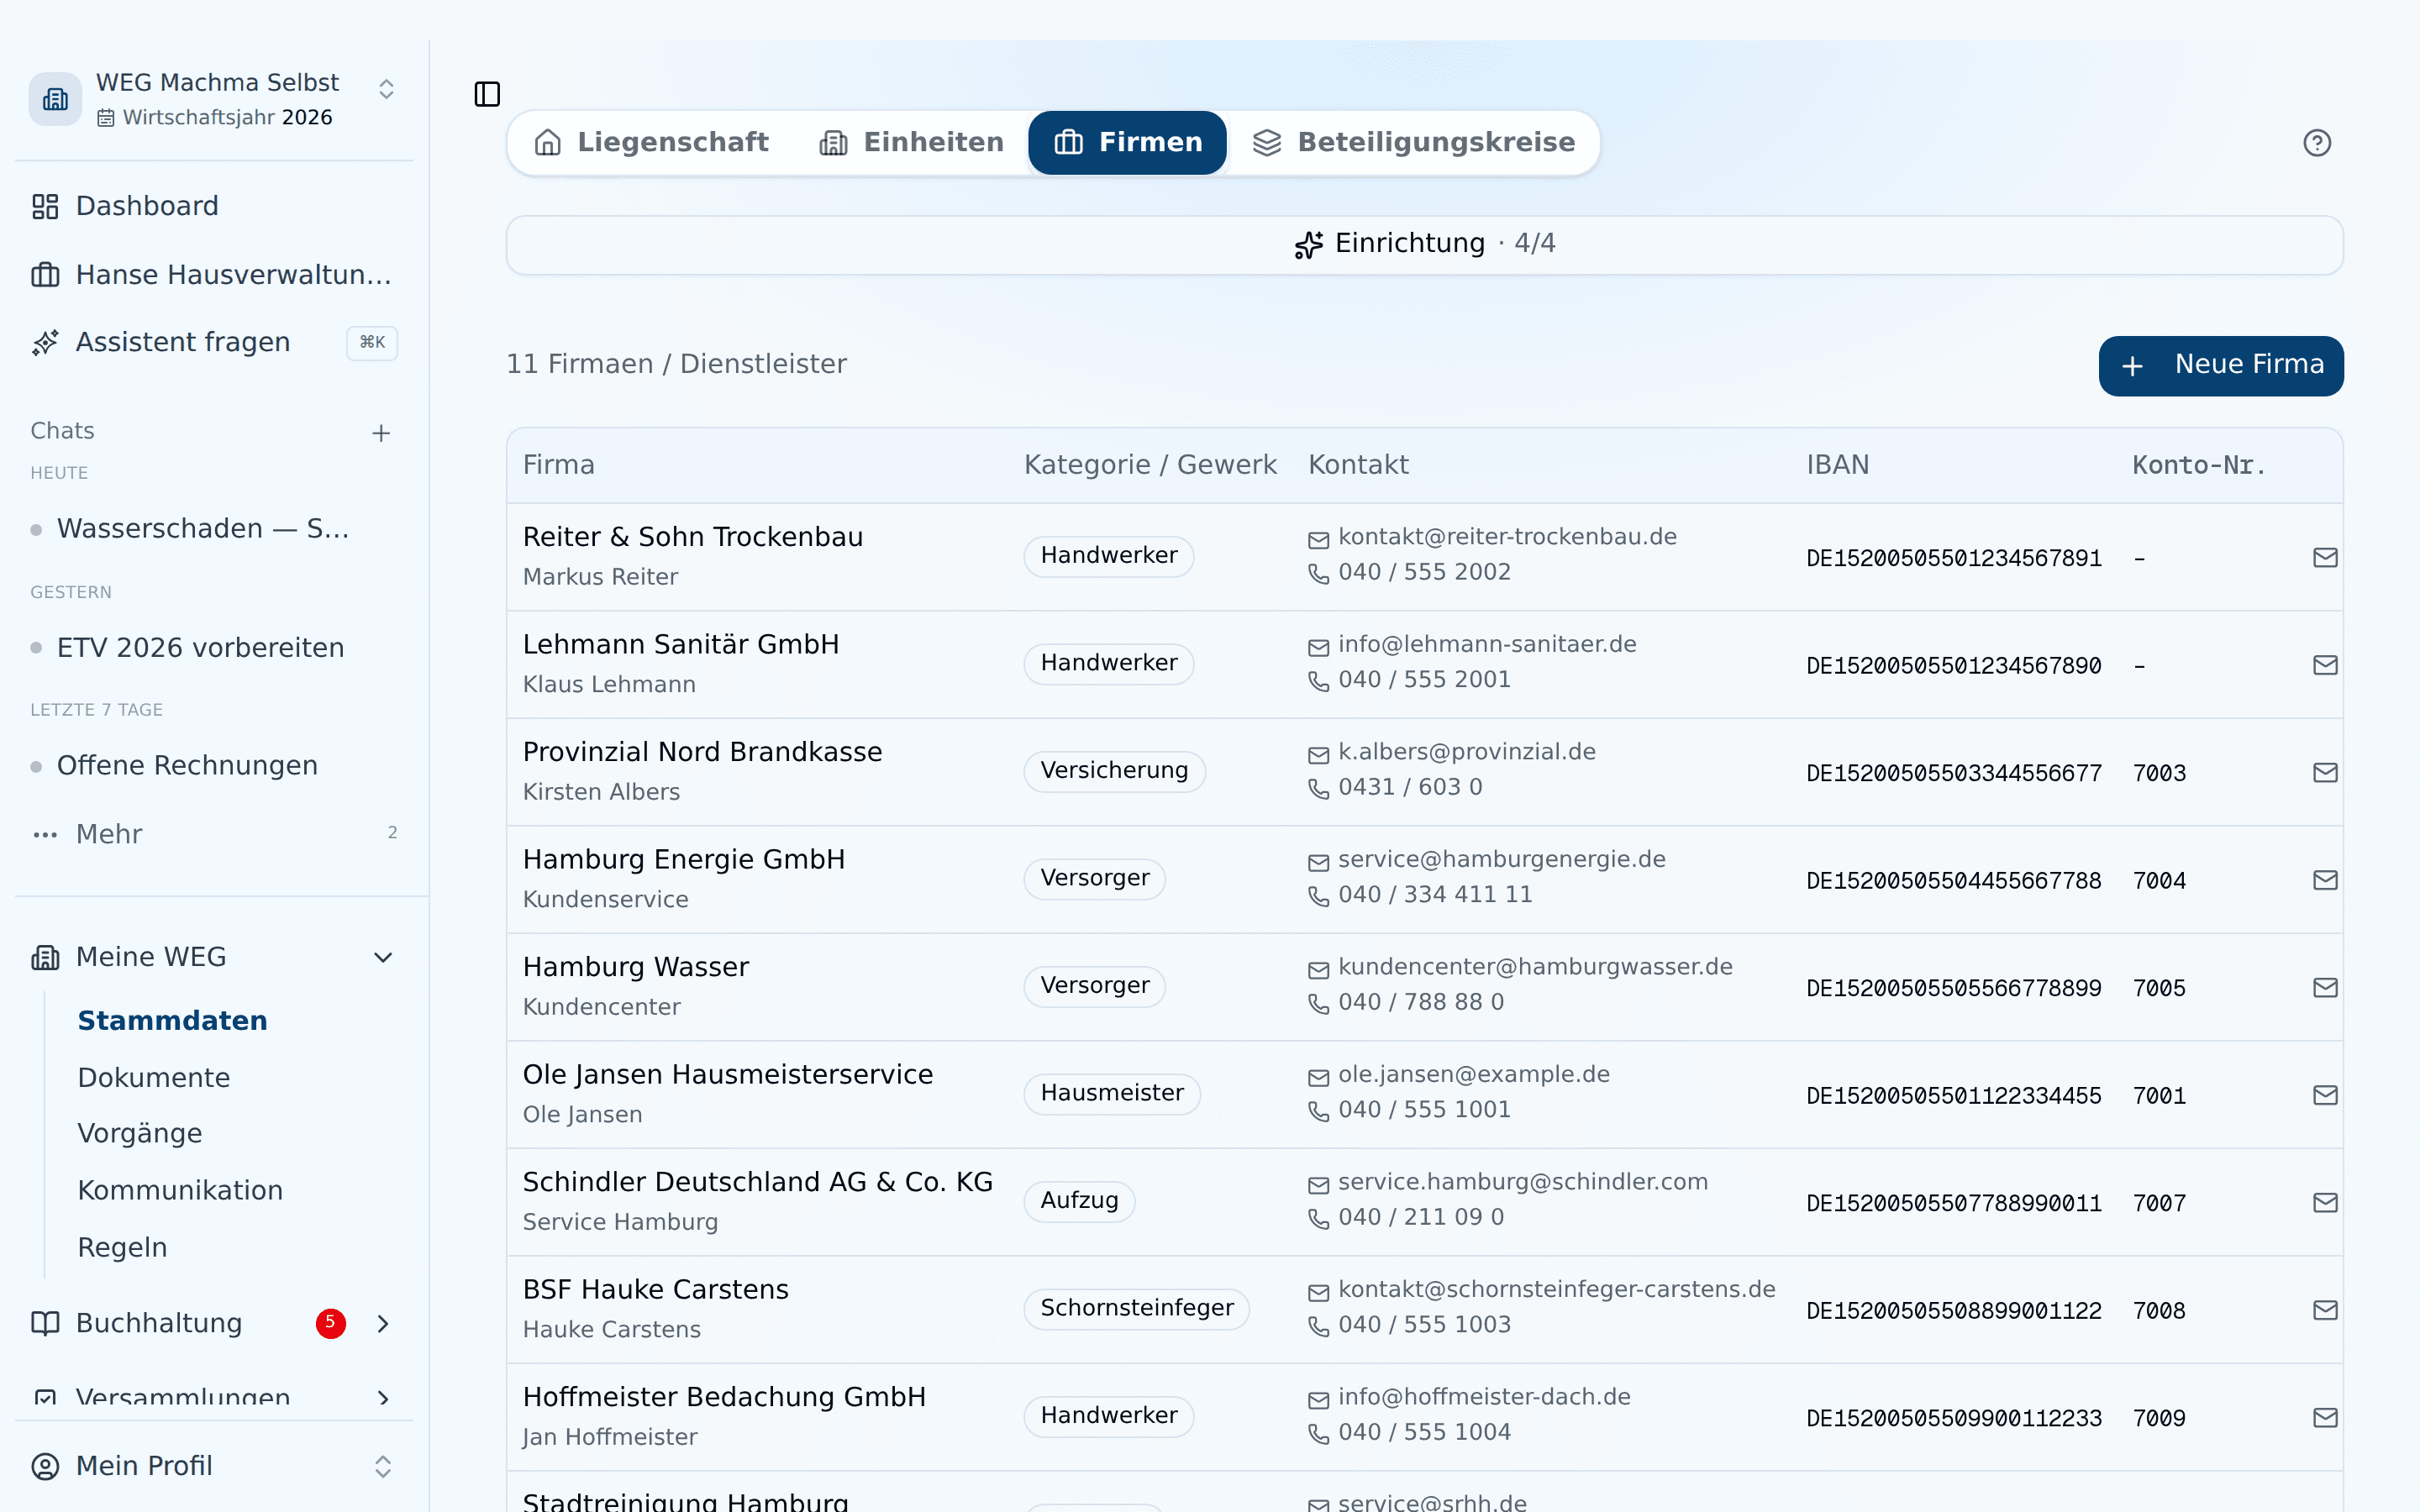Show more chats via Mehr

point(214,834)
